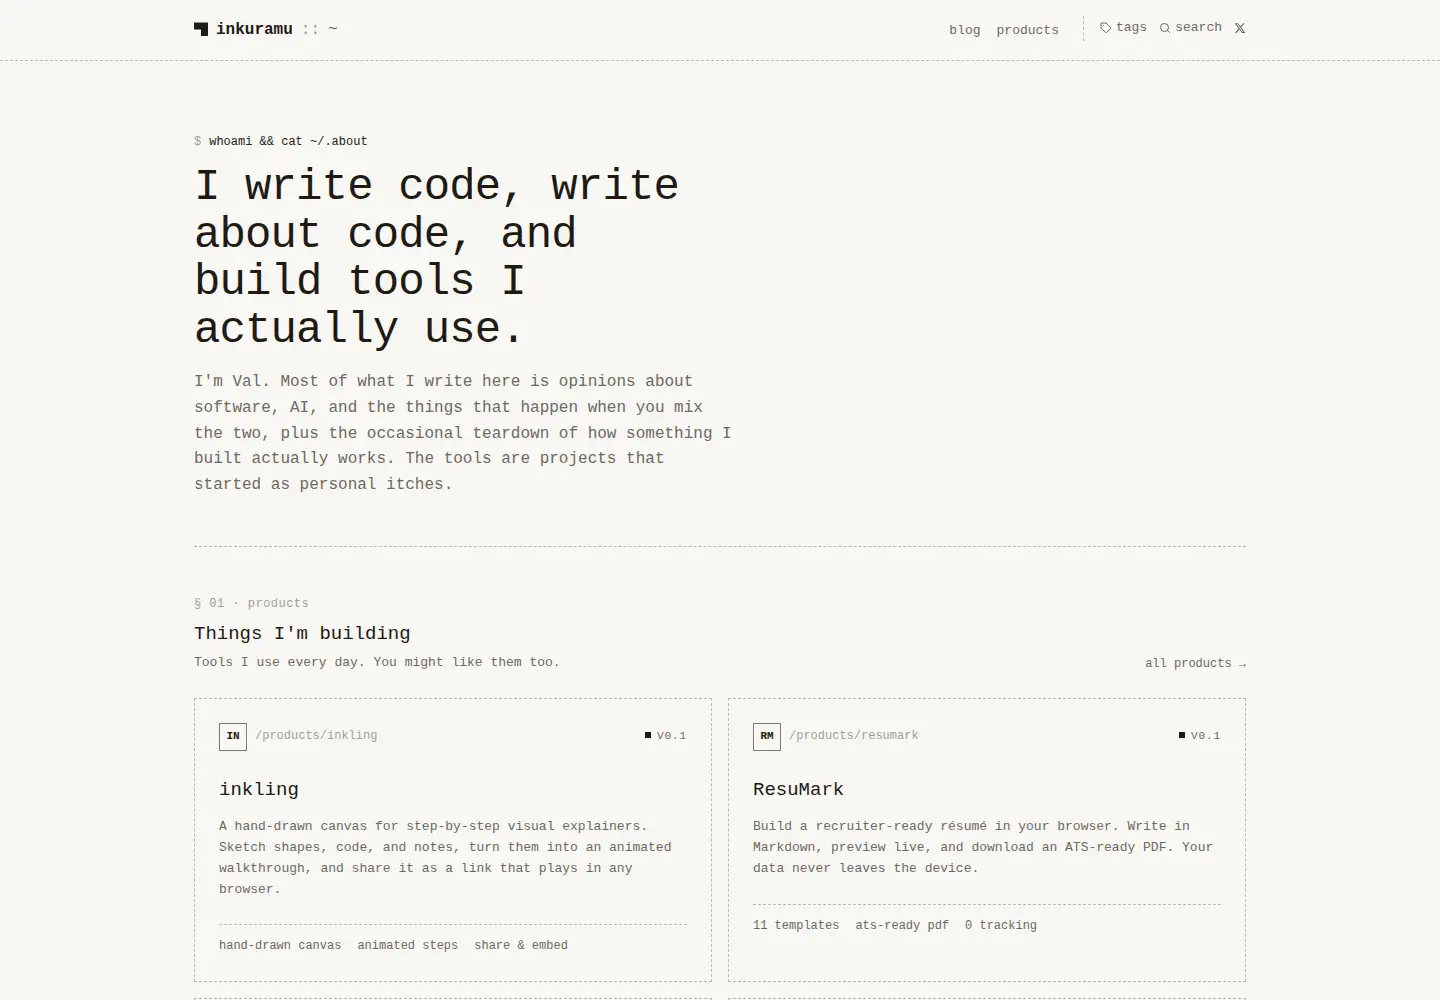The image size is (1440, 1000).
Task: Follow the all products link
Action: pyautogui.click(x=1195, y=663)
